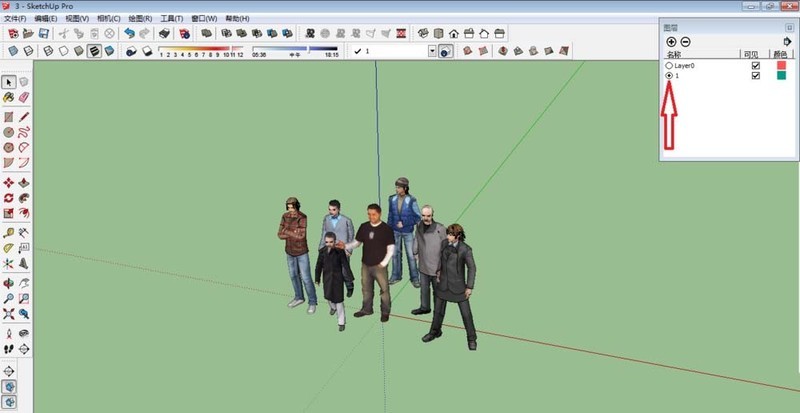Click the 颜色 column header
The height and width of the screenshot is (413, 800).
coord(783,54)
